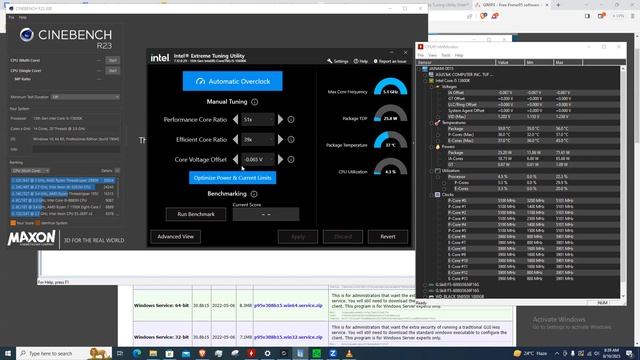Show info for Performance Core Ratio
The height and width of the screenshot is (360, 640).
[x=291, y=120]
